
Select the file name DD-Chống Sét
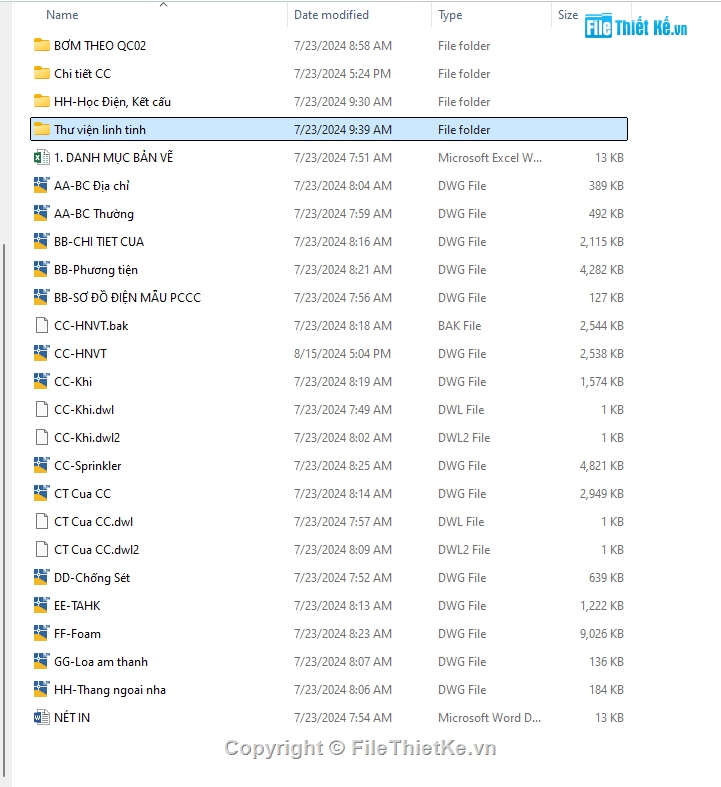[92, 578]
